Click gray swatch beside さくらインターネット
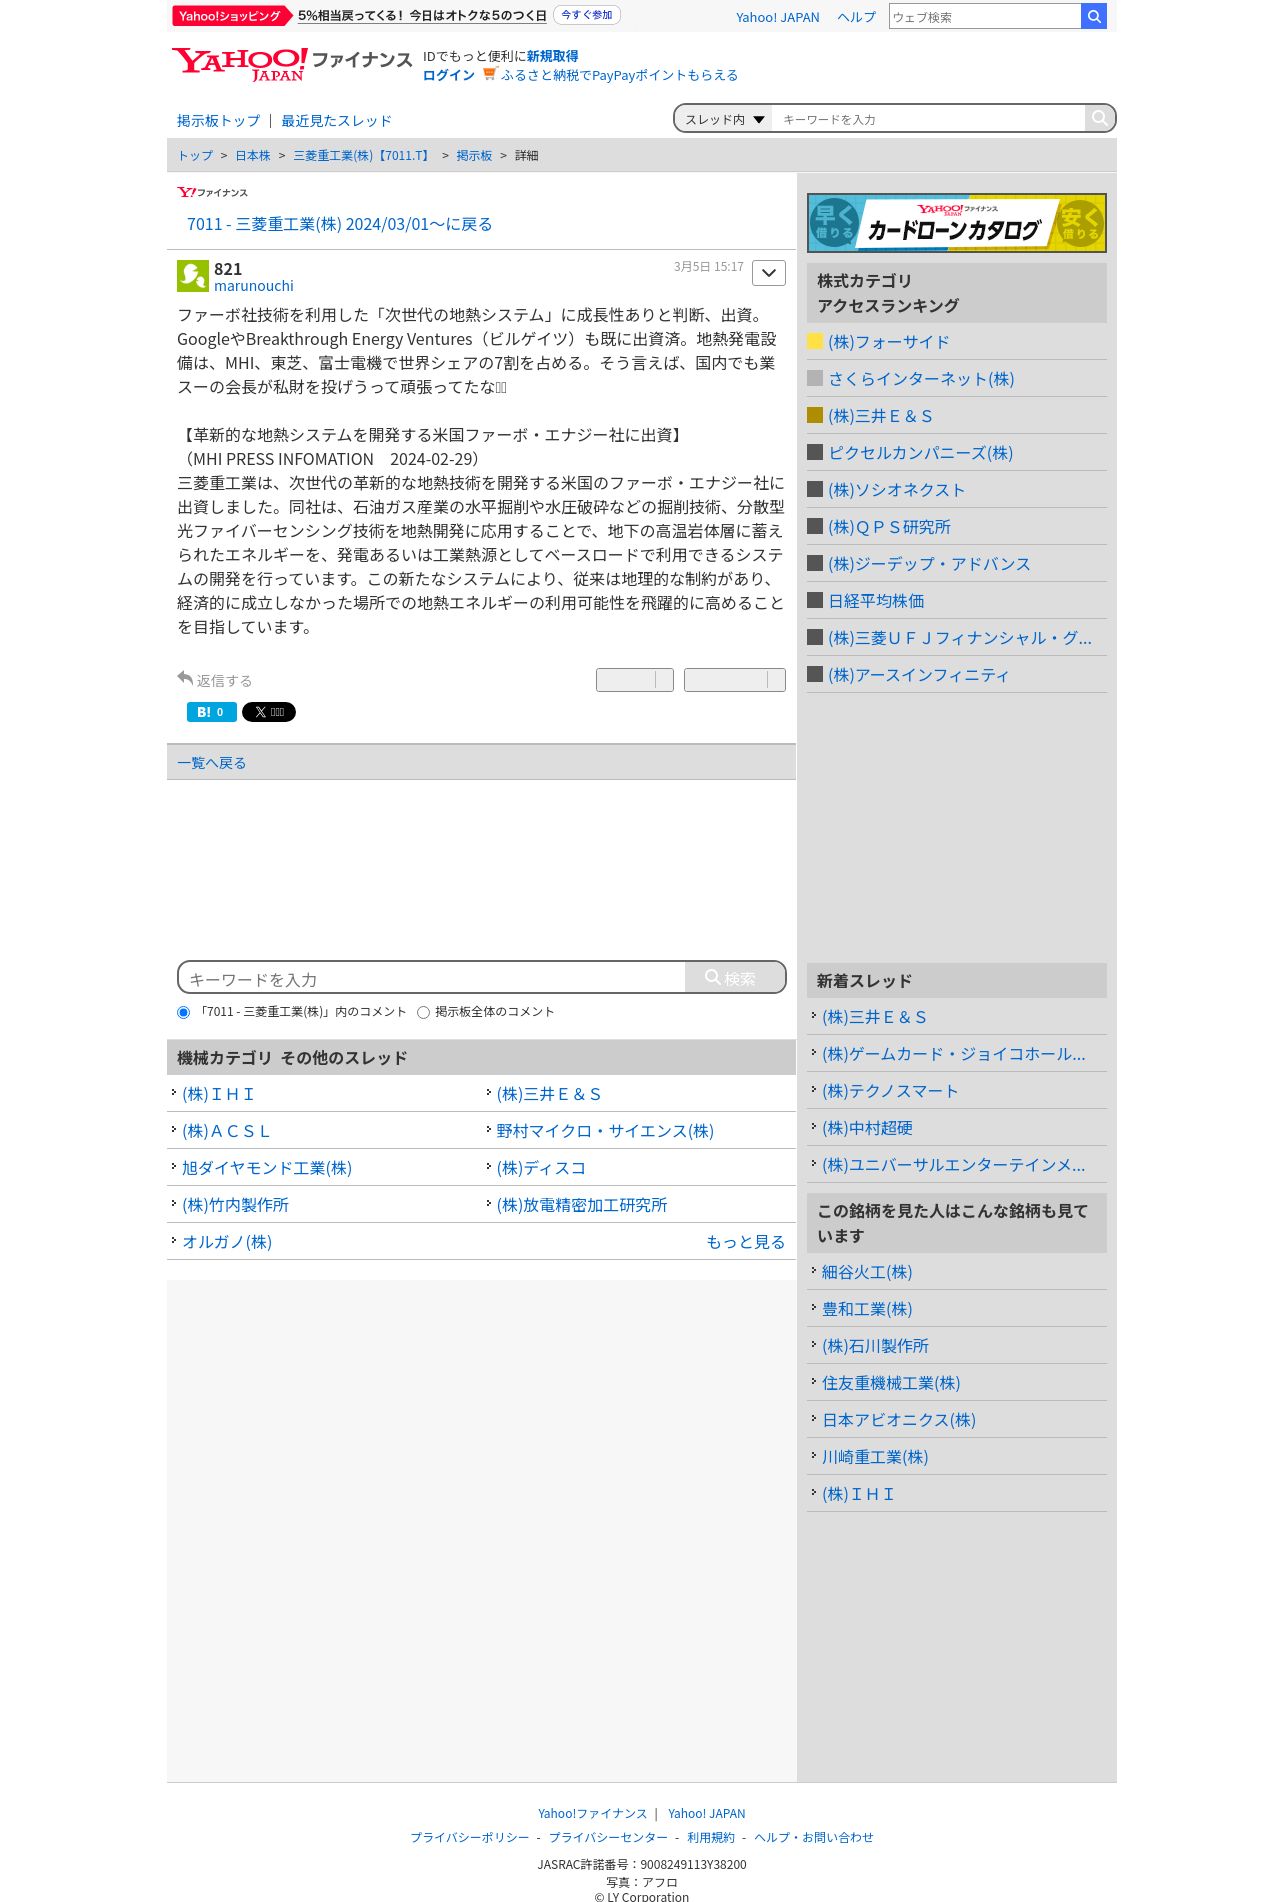The image size is (1284, 1902). pos(815,378)
